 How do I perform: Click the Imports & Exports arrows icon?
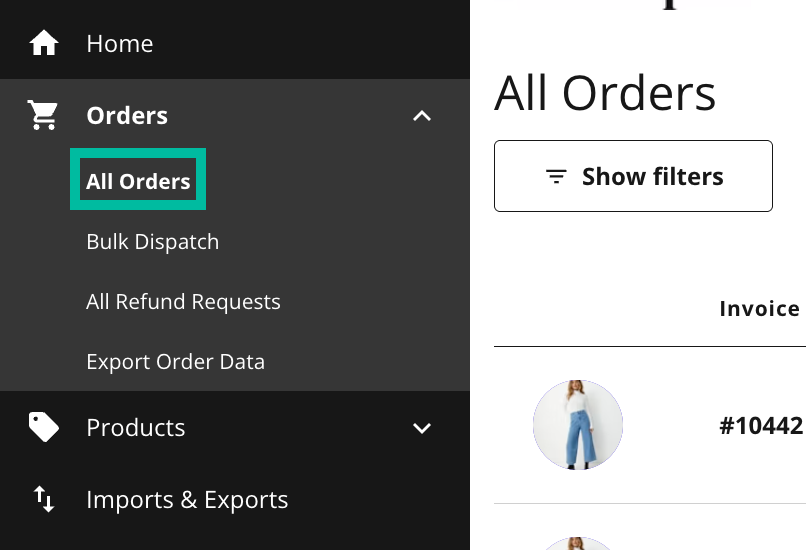coord(44,499)
